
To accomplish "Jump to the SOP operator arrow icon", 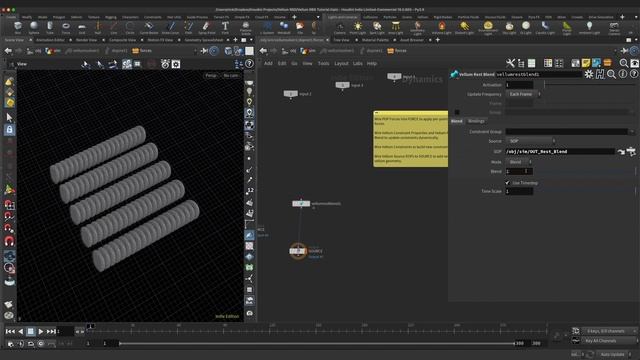I will 621,151.
